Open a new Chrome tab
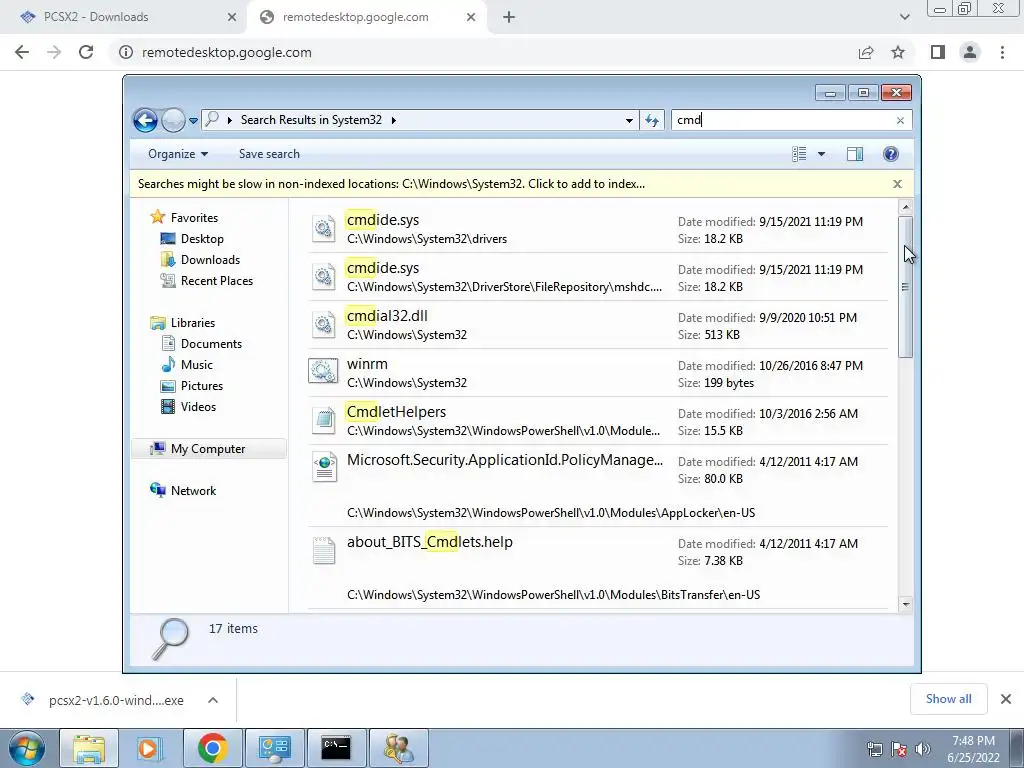This screenshot has height=768, width=1024. 509,17
